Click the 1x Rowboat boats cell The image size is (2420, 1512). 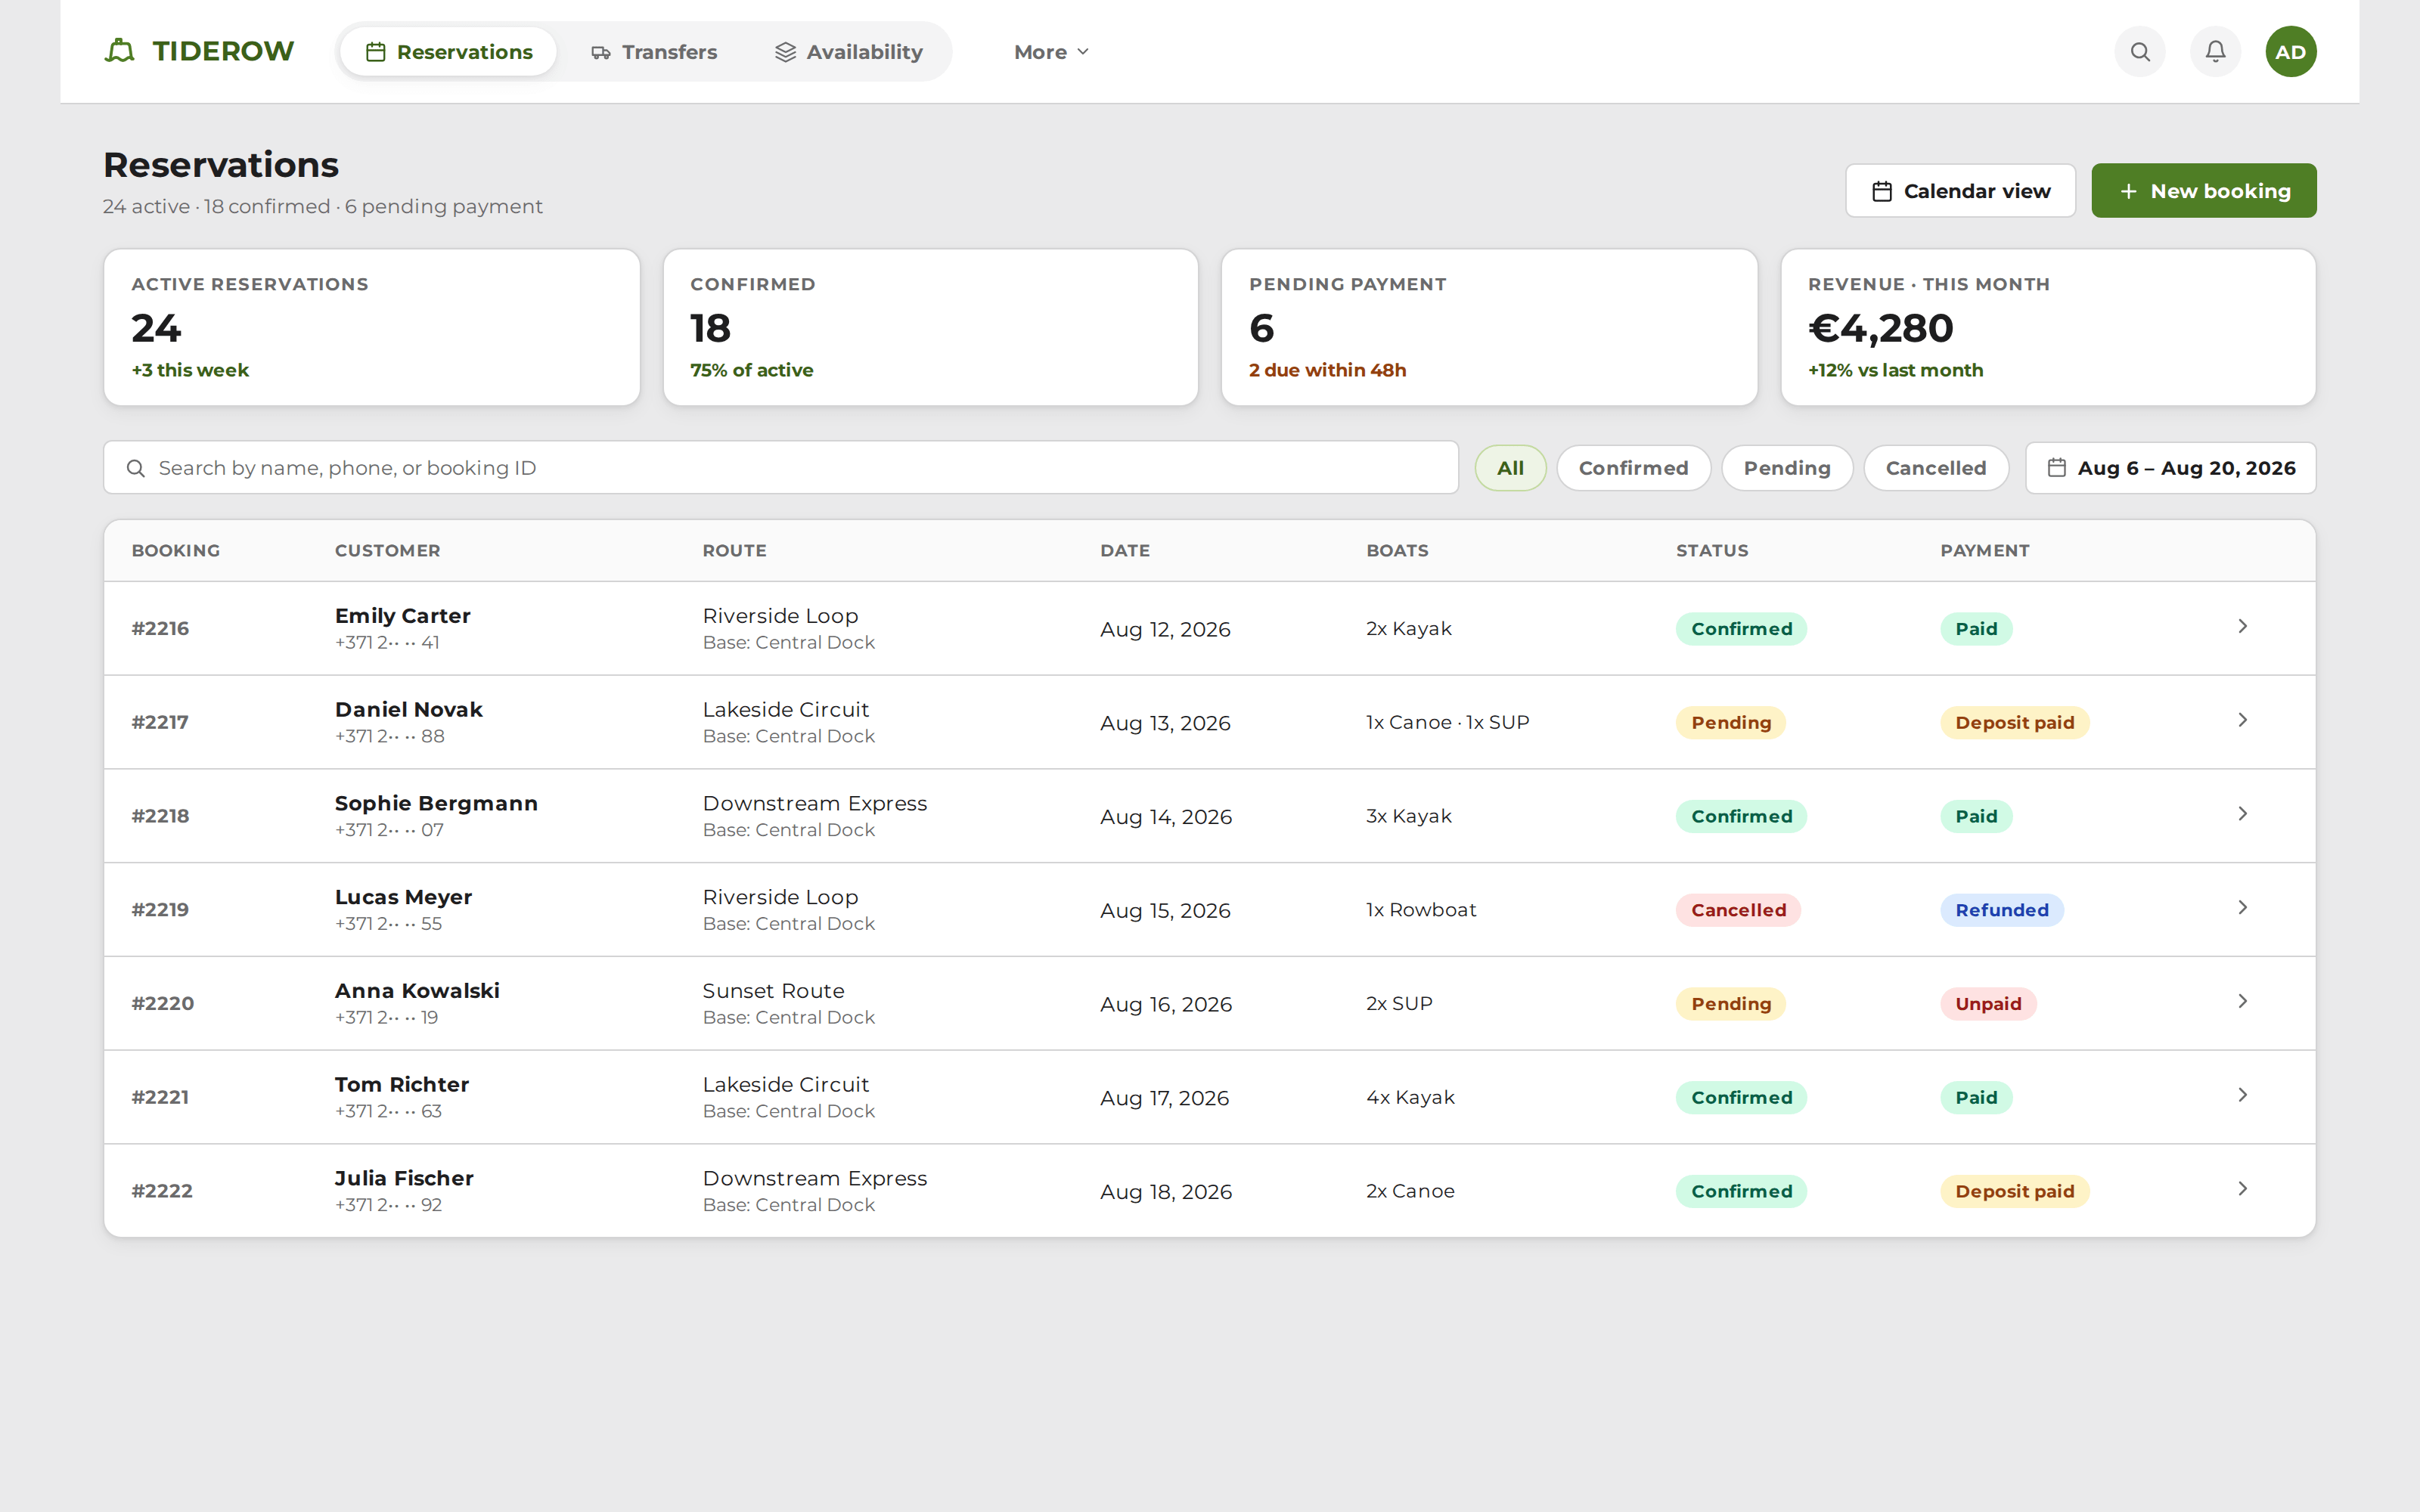click(x=1421, y=910)
